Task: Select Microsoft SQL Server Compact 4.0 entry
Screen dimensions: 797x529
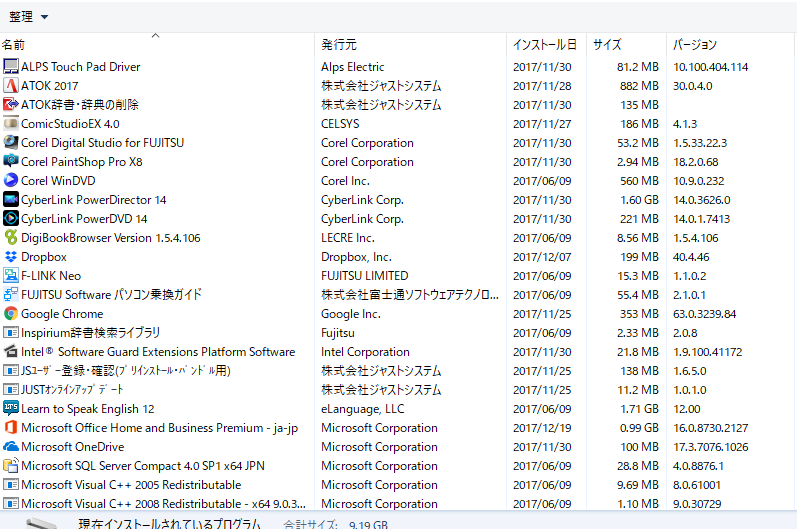Action: 144,466
